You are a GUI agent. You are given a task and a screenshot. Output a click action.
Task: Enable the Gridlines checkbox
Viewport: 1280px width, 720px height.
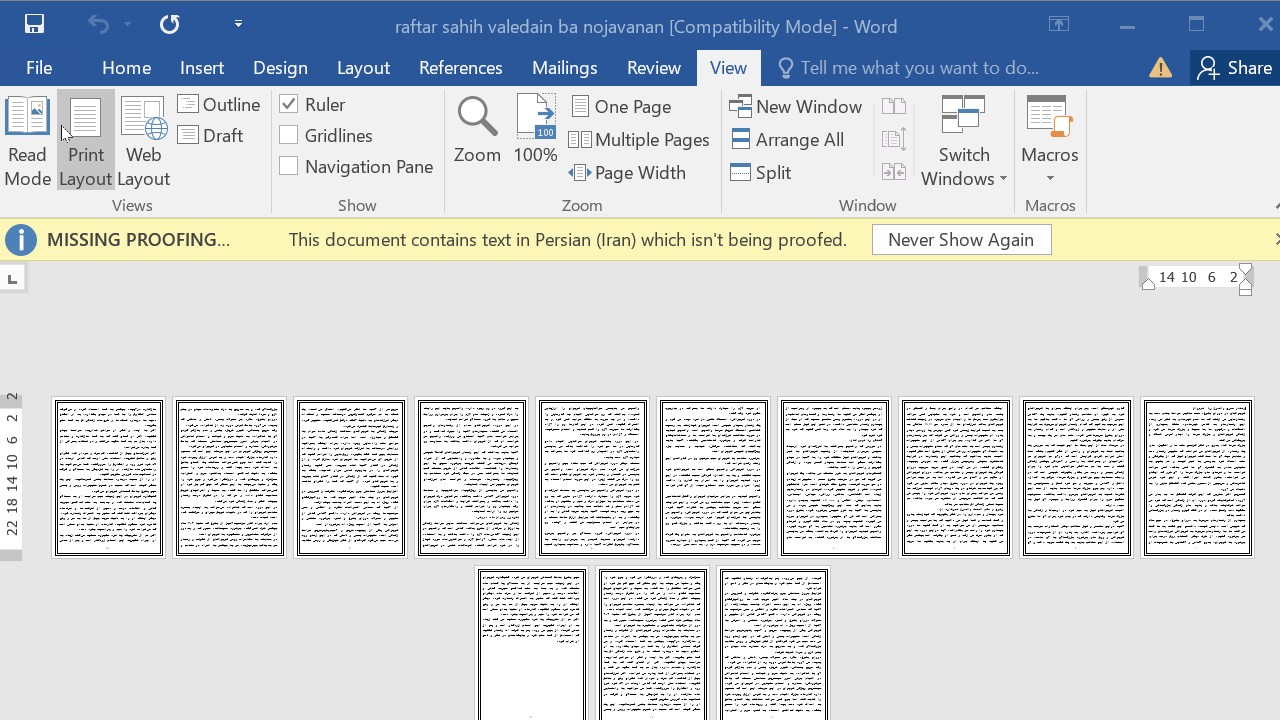[x=289, y=135]
